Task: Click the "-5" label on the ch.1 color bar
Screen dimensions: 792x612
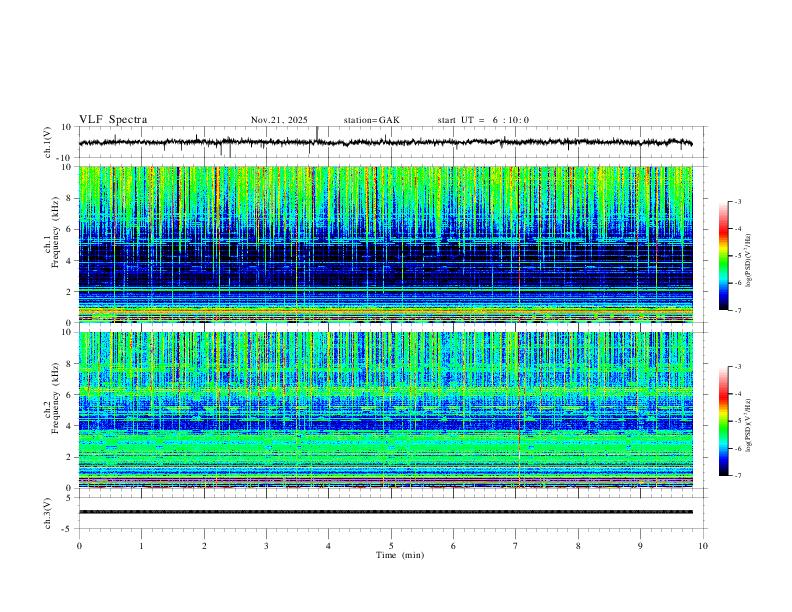Action: pyautogui.click(x=737, y=256)
